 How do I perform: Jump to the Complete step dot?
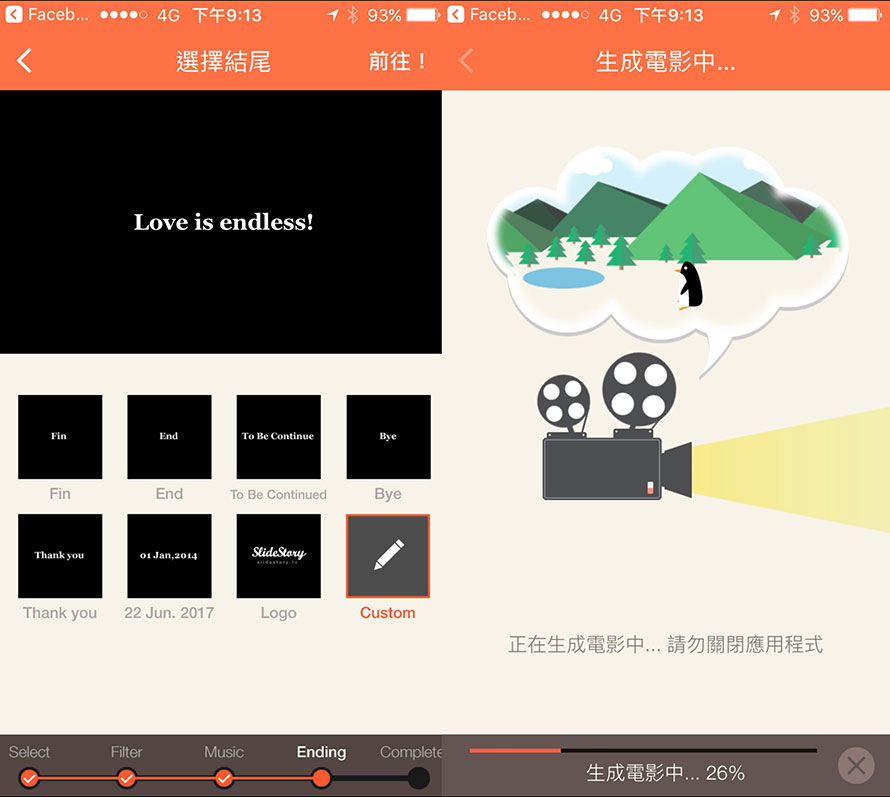coord(419,778)
